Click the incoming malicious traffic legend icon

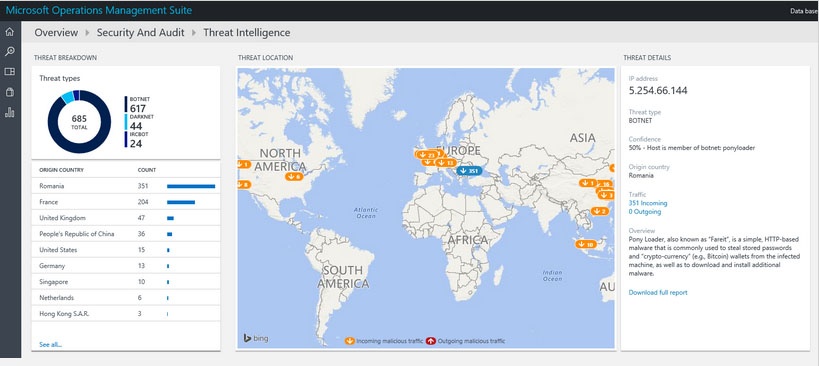point(350,341)
